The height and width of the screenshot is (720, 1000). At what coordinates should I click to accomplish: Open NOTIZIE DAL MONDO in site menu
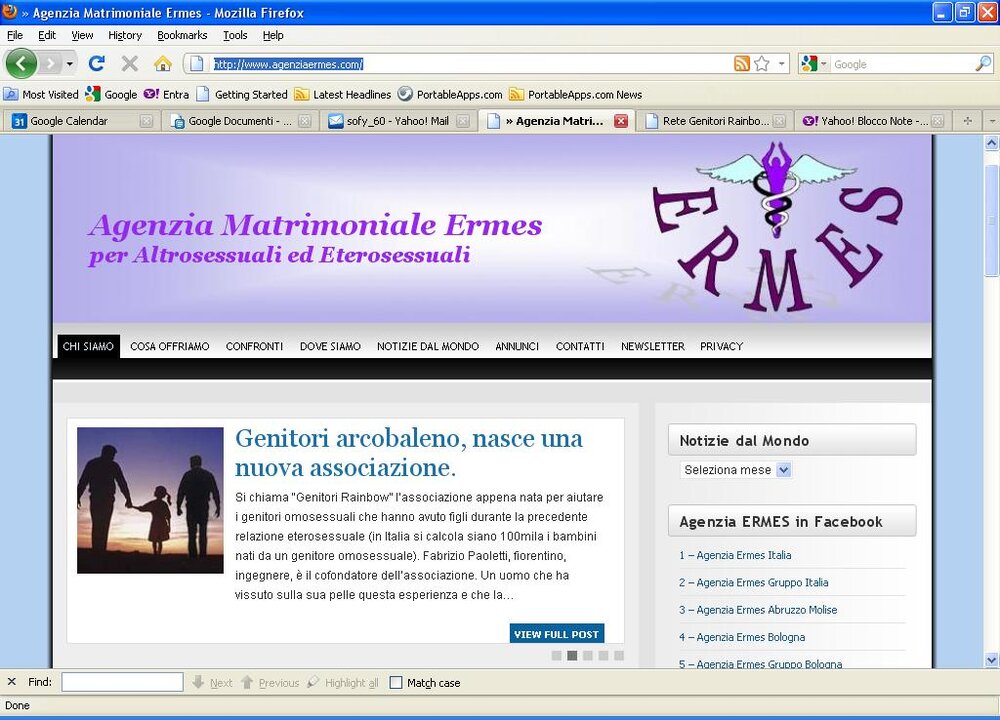click(x=428, y=346)
